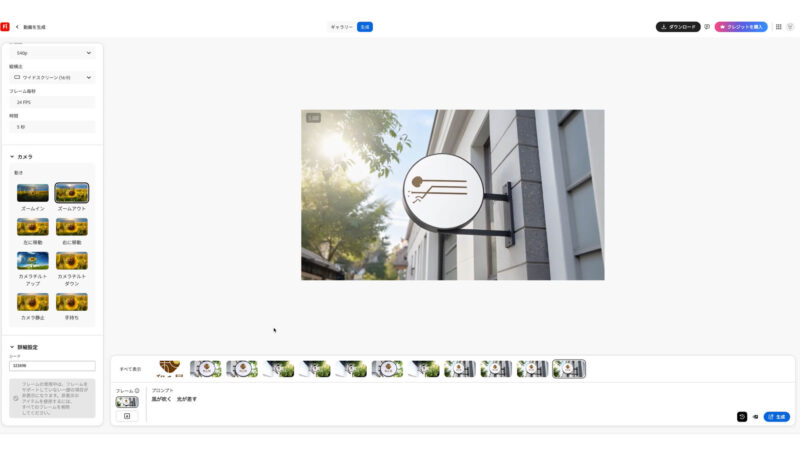Add a last frame with the plus box
This screenshot has height=457, width=800.
click(127, 416)
